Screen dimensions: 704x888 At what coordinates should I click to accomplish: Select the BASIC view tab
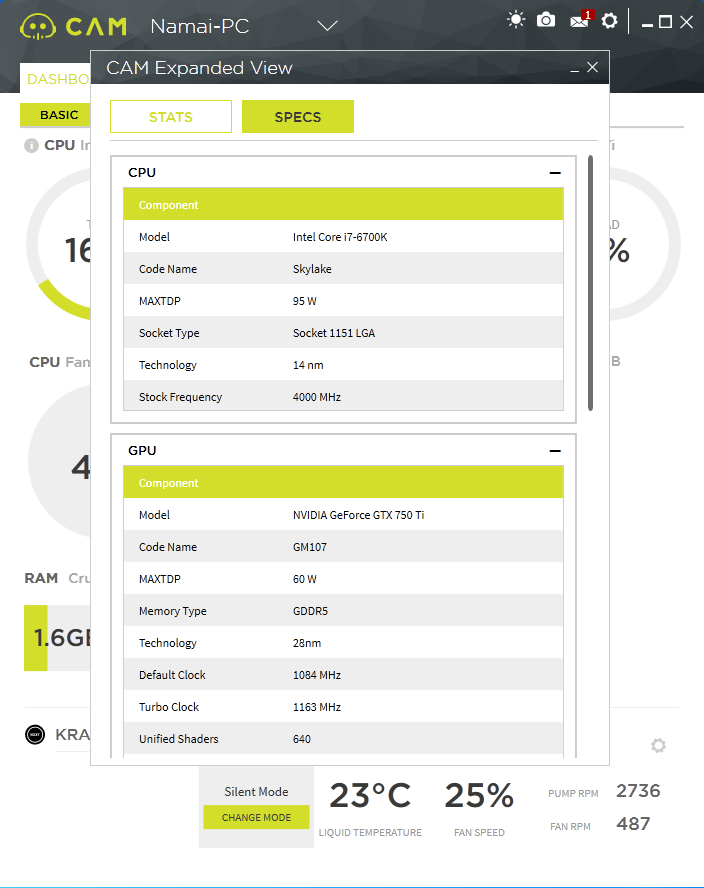pos(56,115)
